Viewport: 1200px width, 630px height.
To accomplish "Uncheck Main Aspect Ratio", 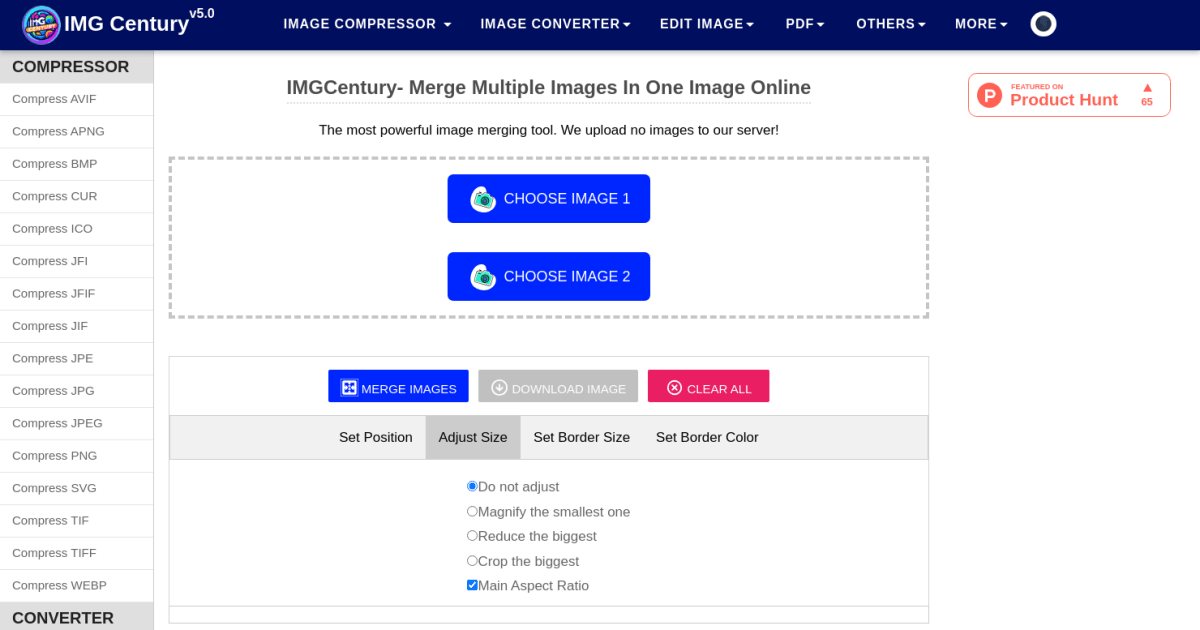I will [471, 585].
